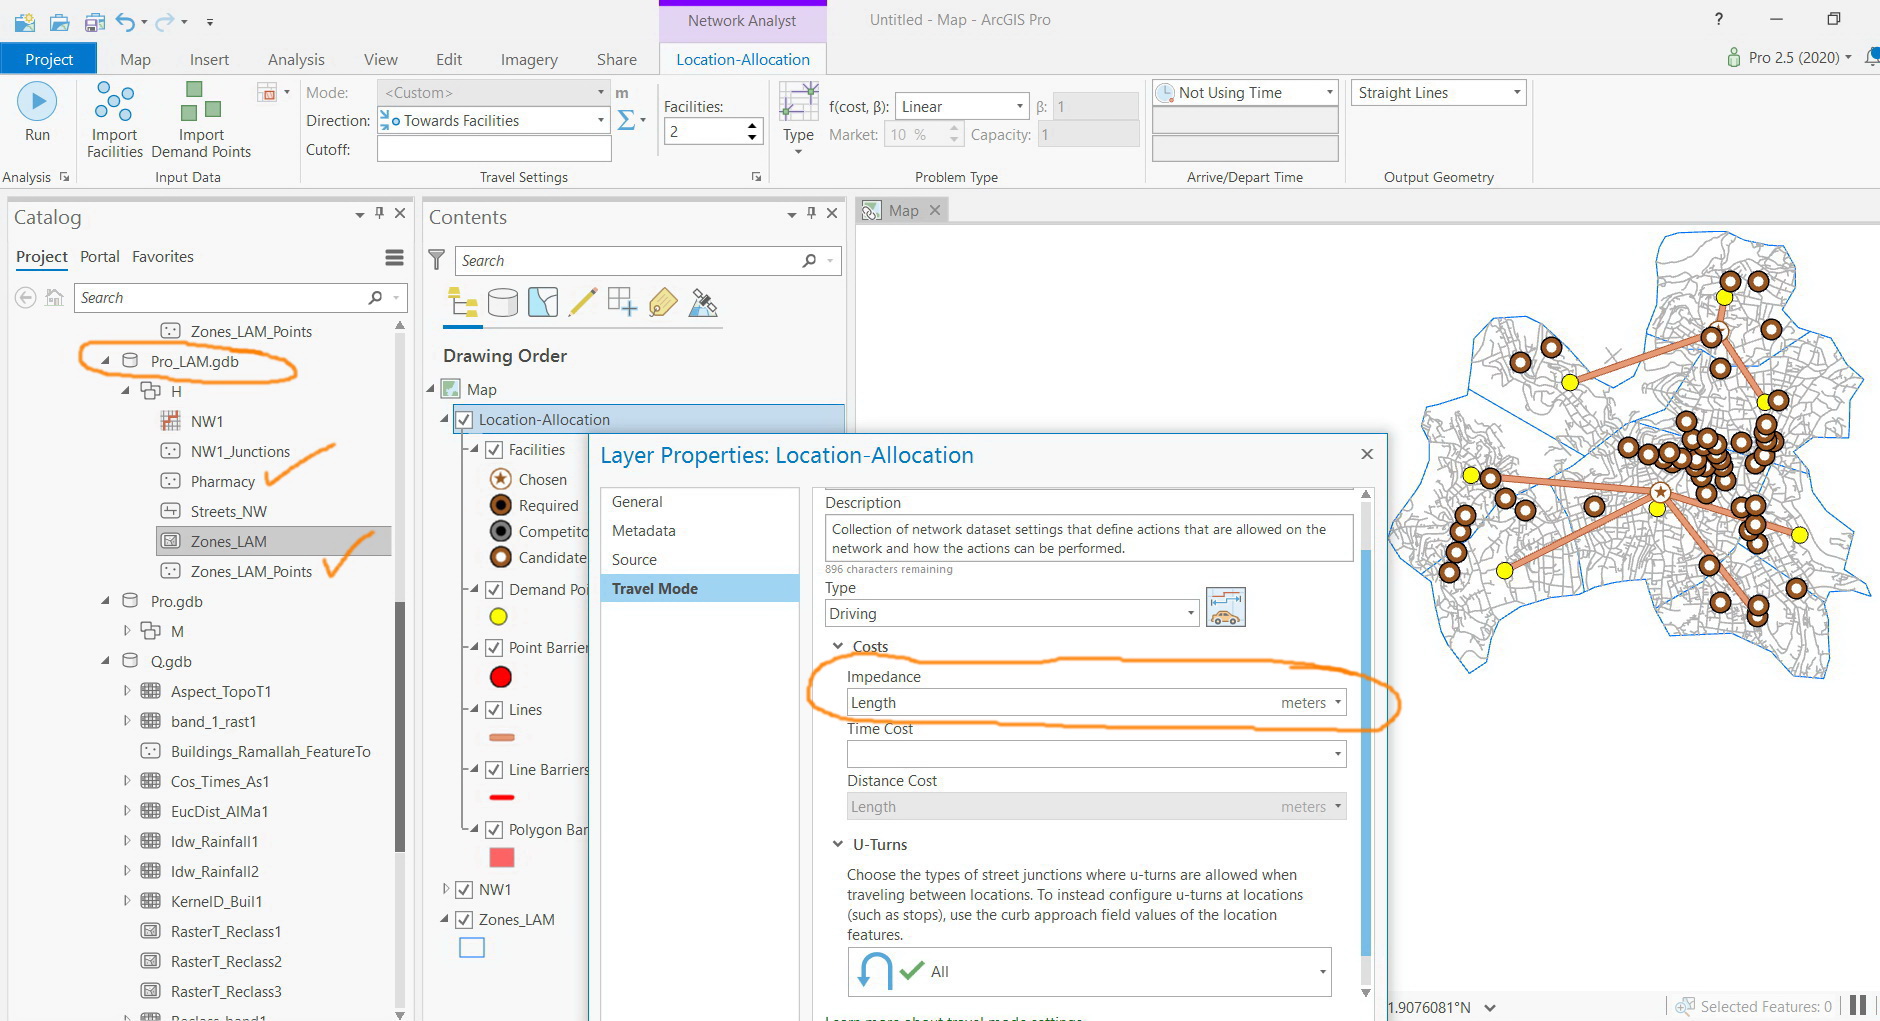Screen dimensions: 1880x1021
Task: Select List By Drawing Order icon in Contents
Action: click(462, 302)
